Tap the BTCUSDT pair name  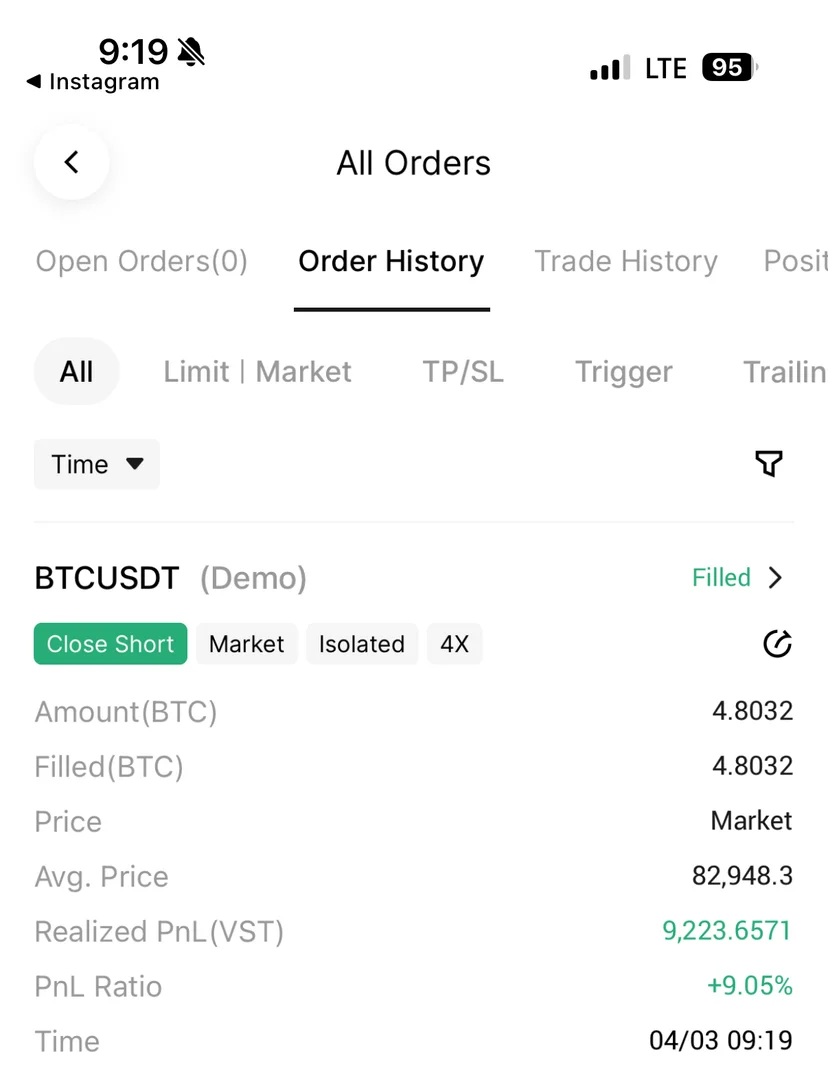[x=107, y=578]
